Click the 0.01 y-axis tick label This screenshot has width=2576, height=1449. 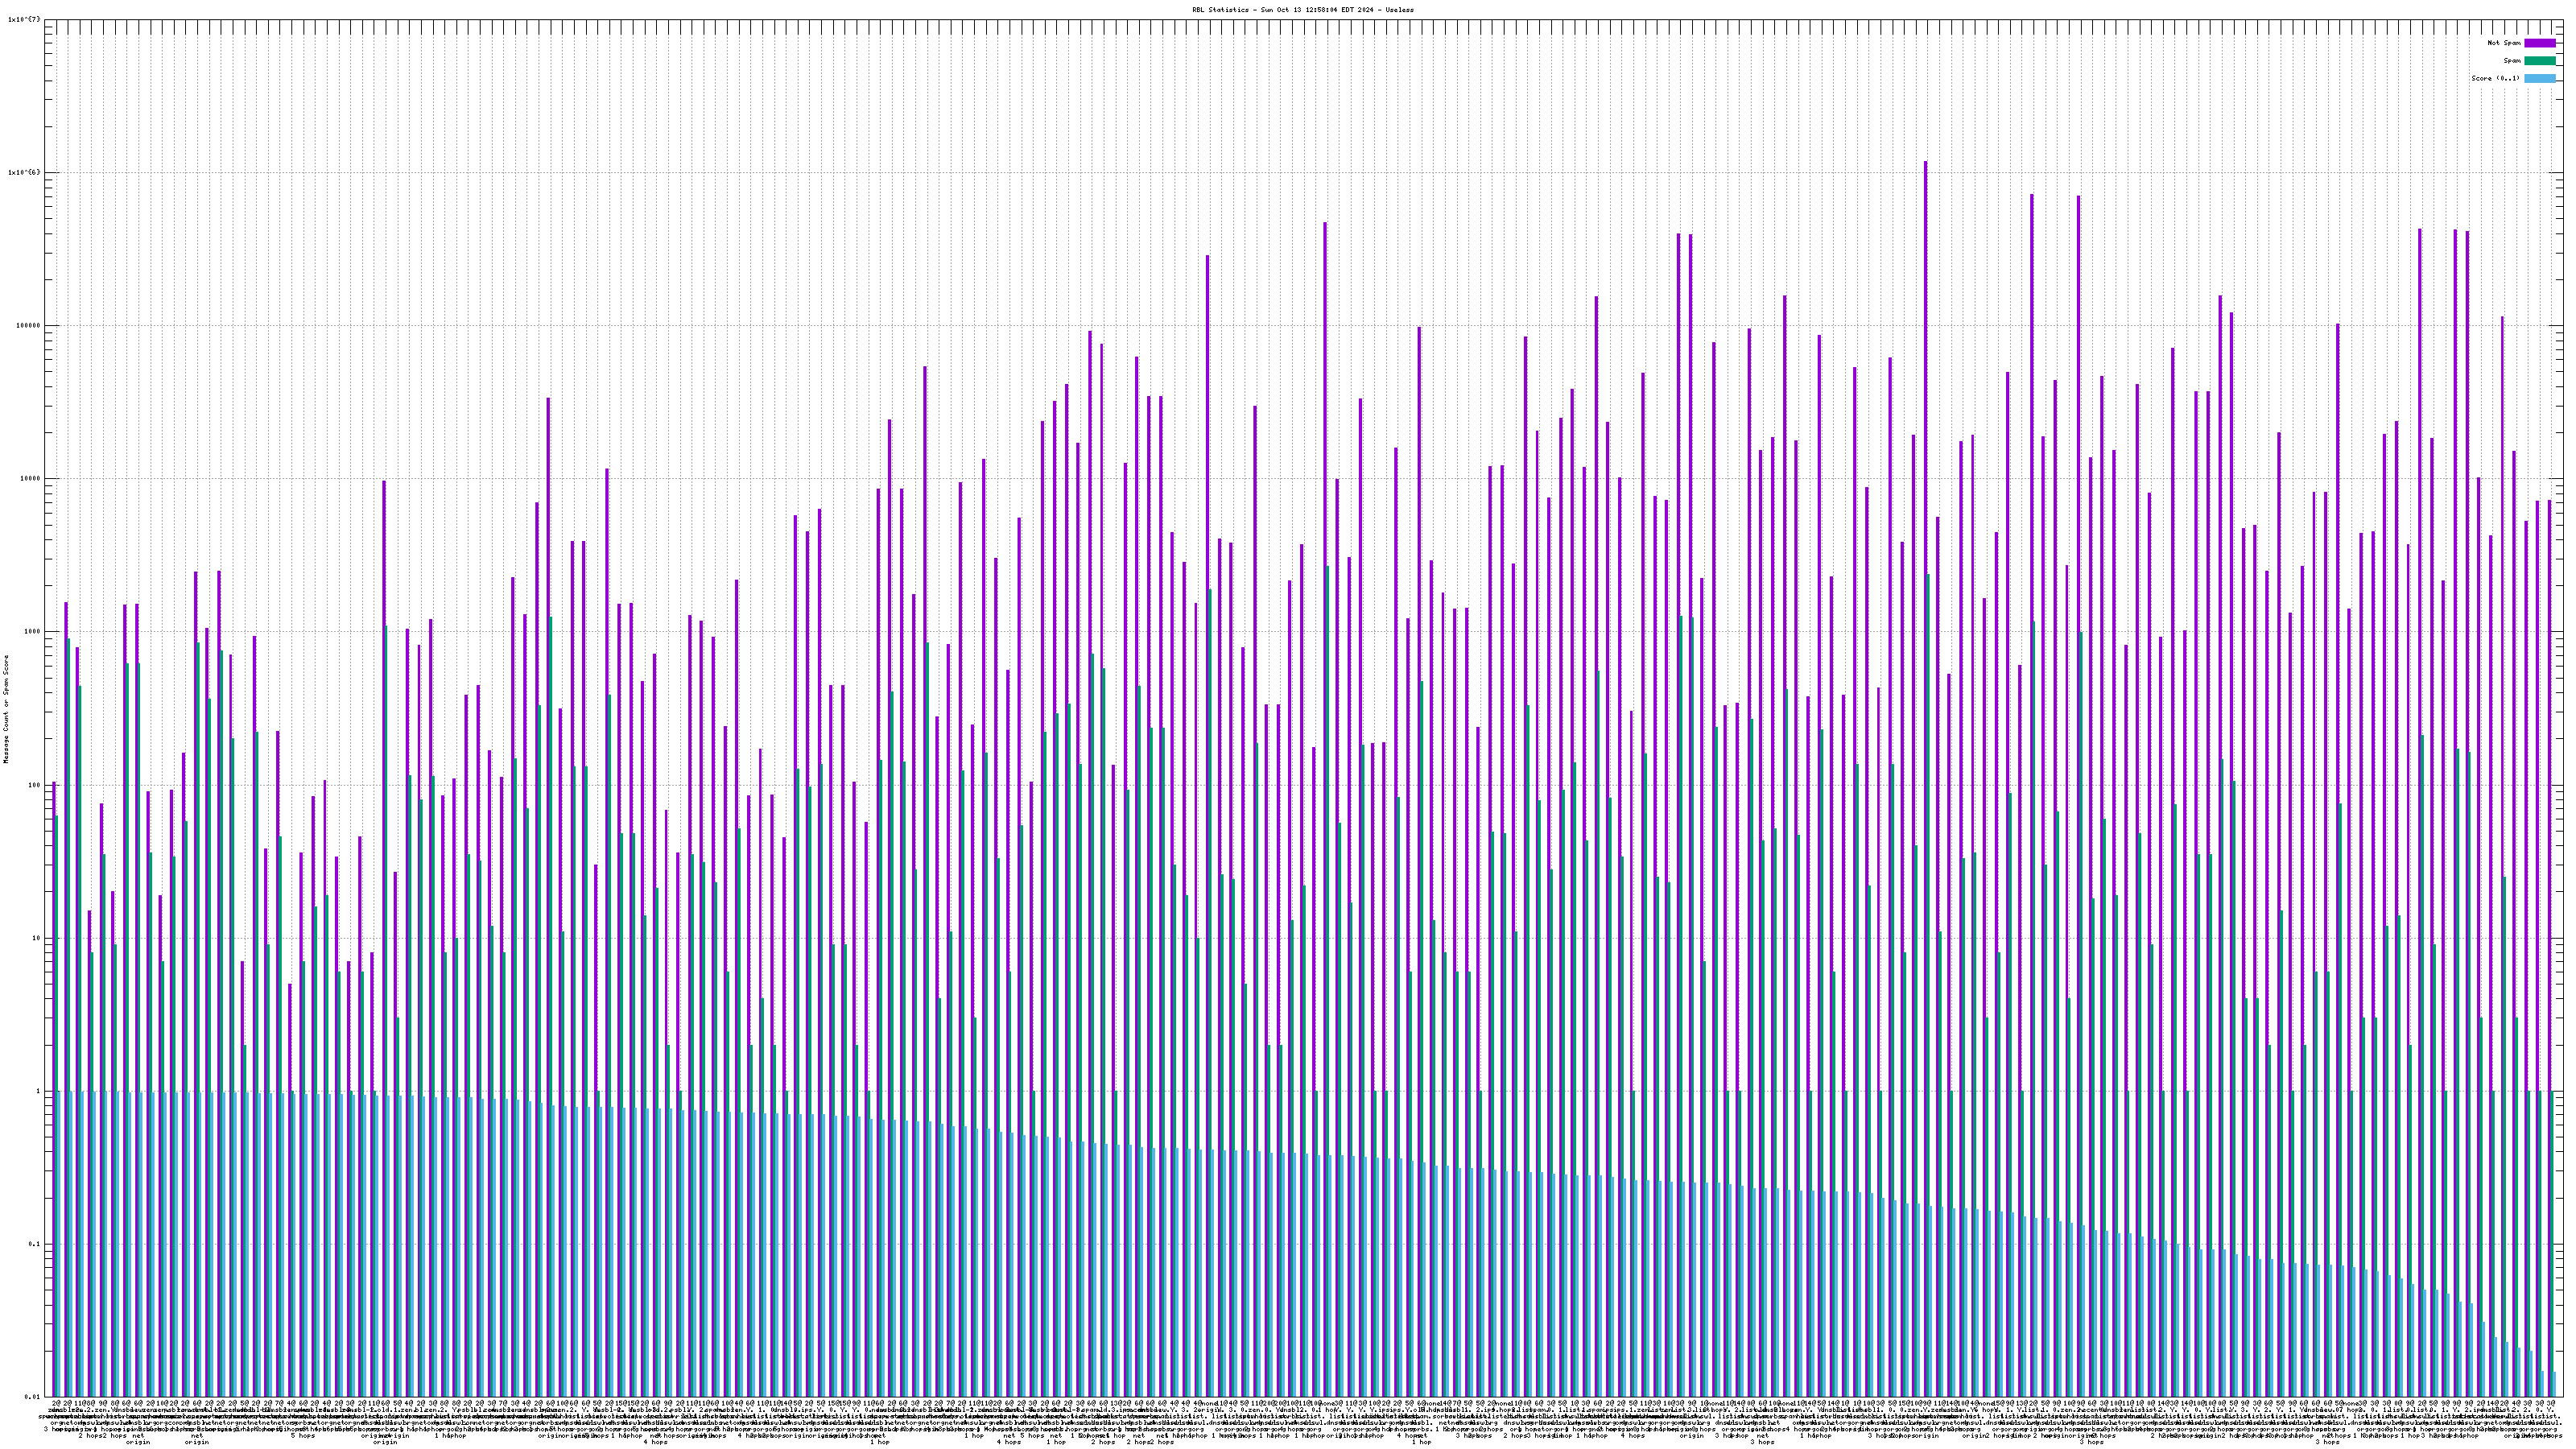[x=32, y=1397]
